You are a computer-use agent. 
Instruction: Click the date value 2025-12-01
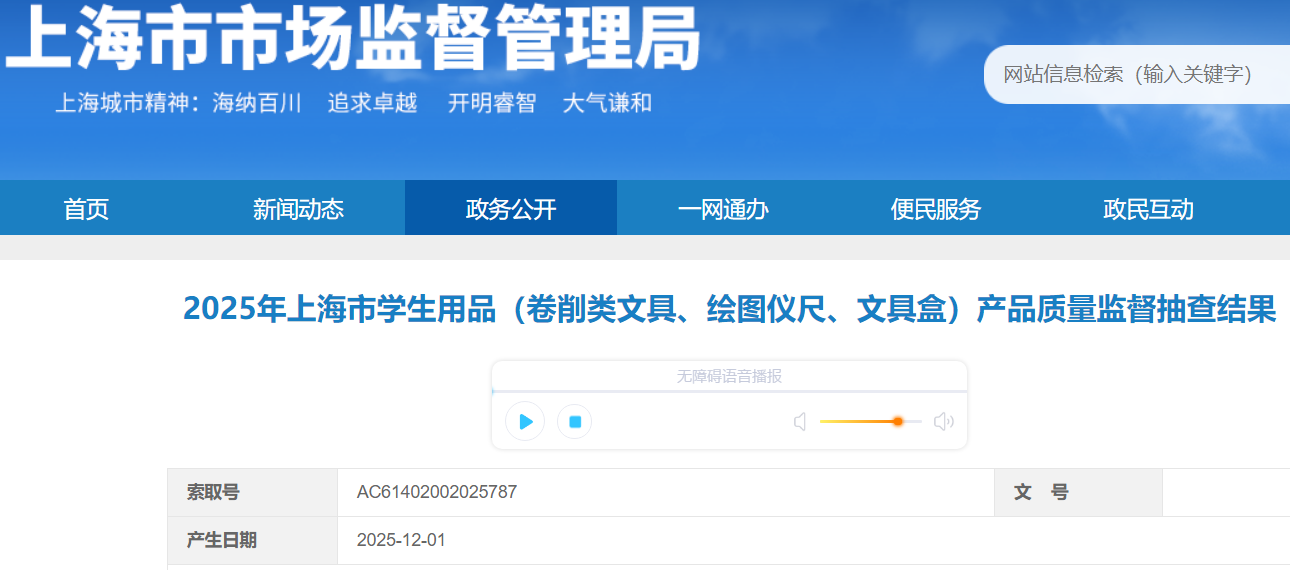coord(401,540)
